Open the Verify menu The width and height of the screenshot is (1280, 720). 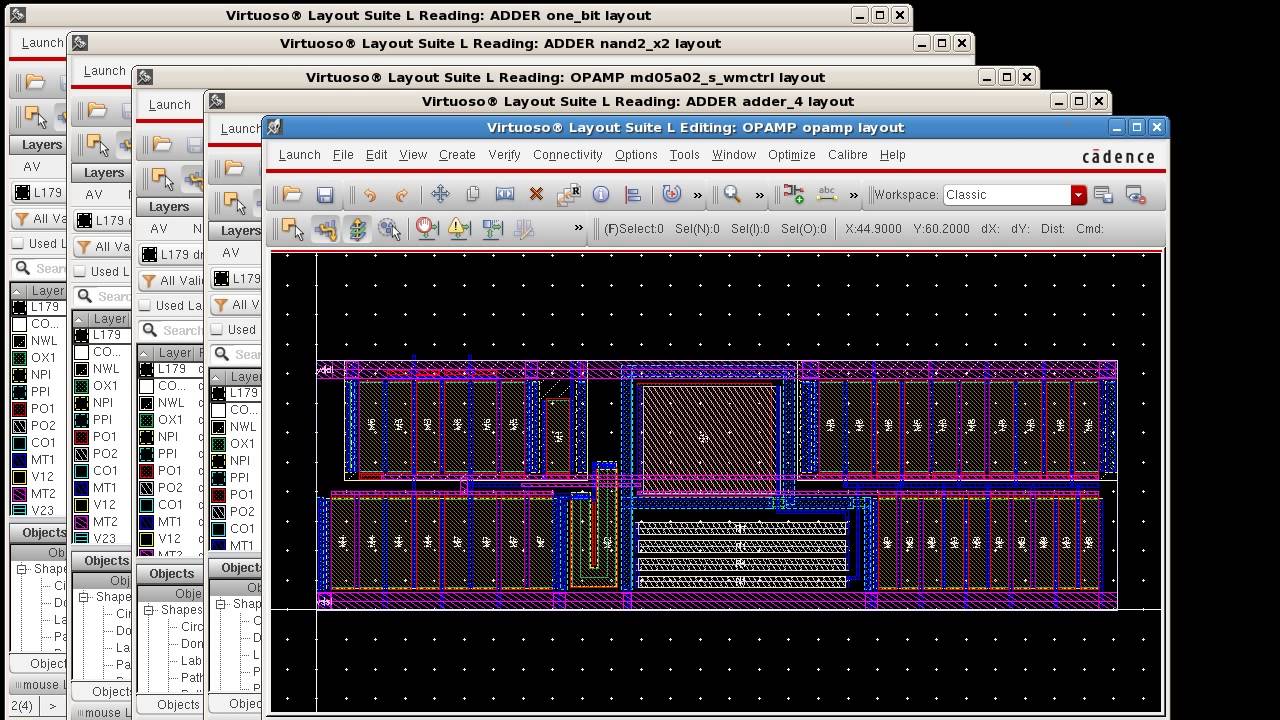coord(504,155)
